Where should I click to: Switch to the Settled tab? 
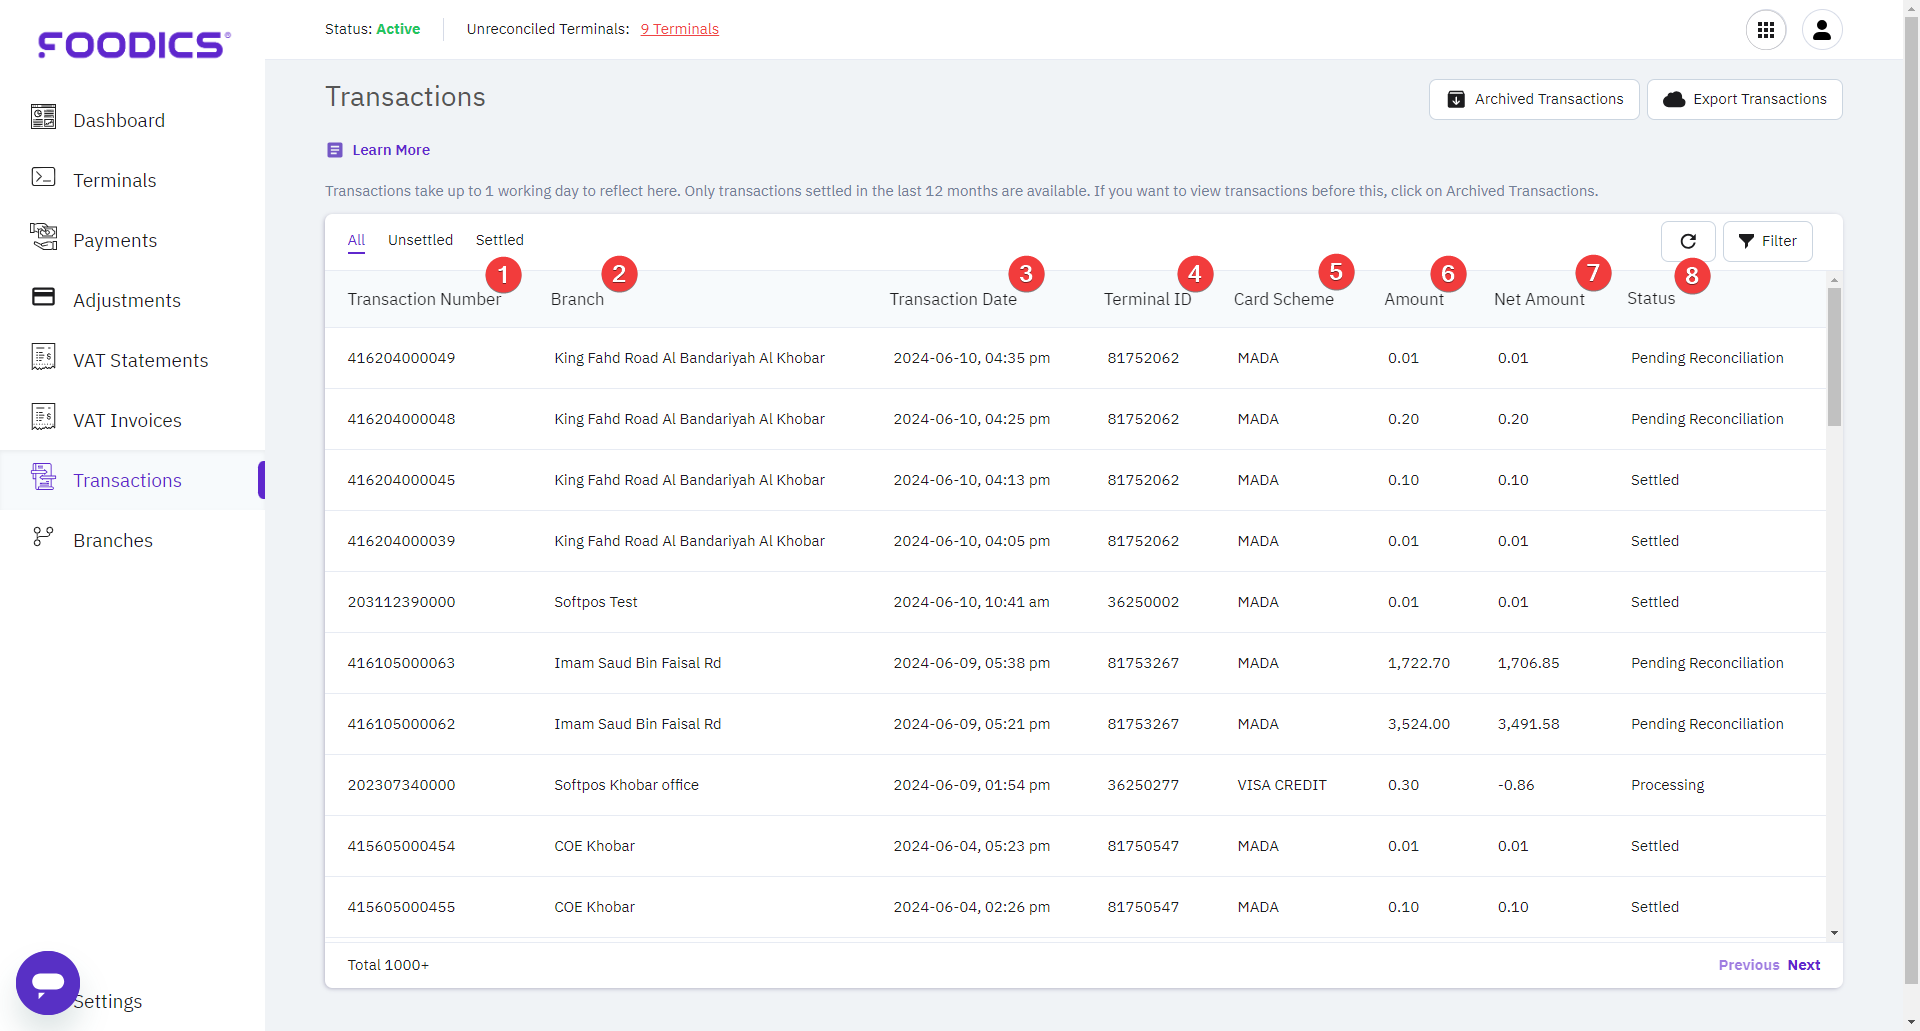tap(499, 240)
